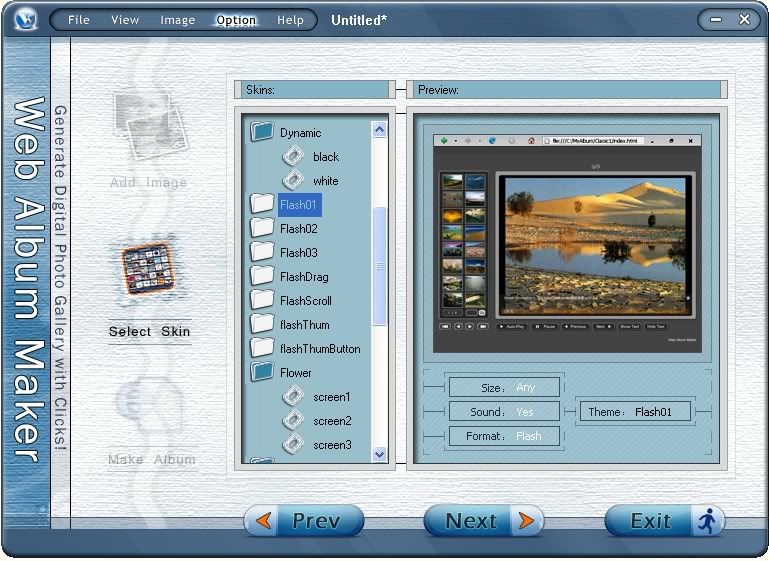
Task: Click the flashThumButton folder icon
Action: (261, 348)
